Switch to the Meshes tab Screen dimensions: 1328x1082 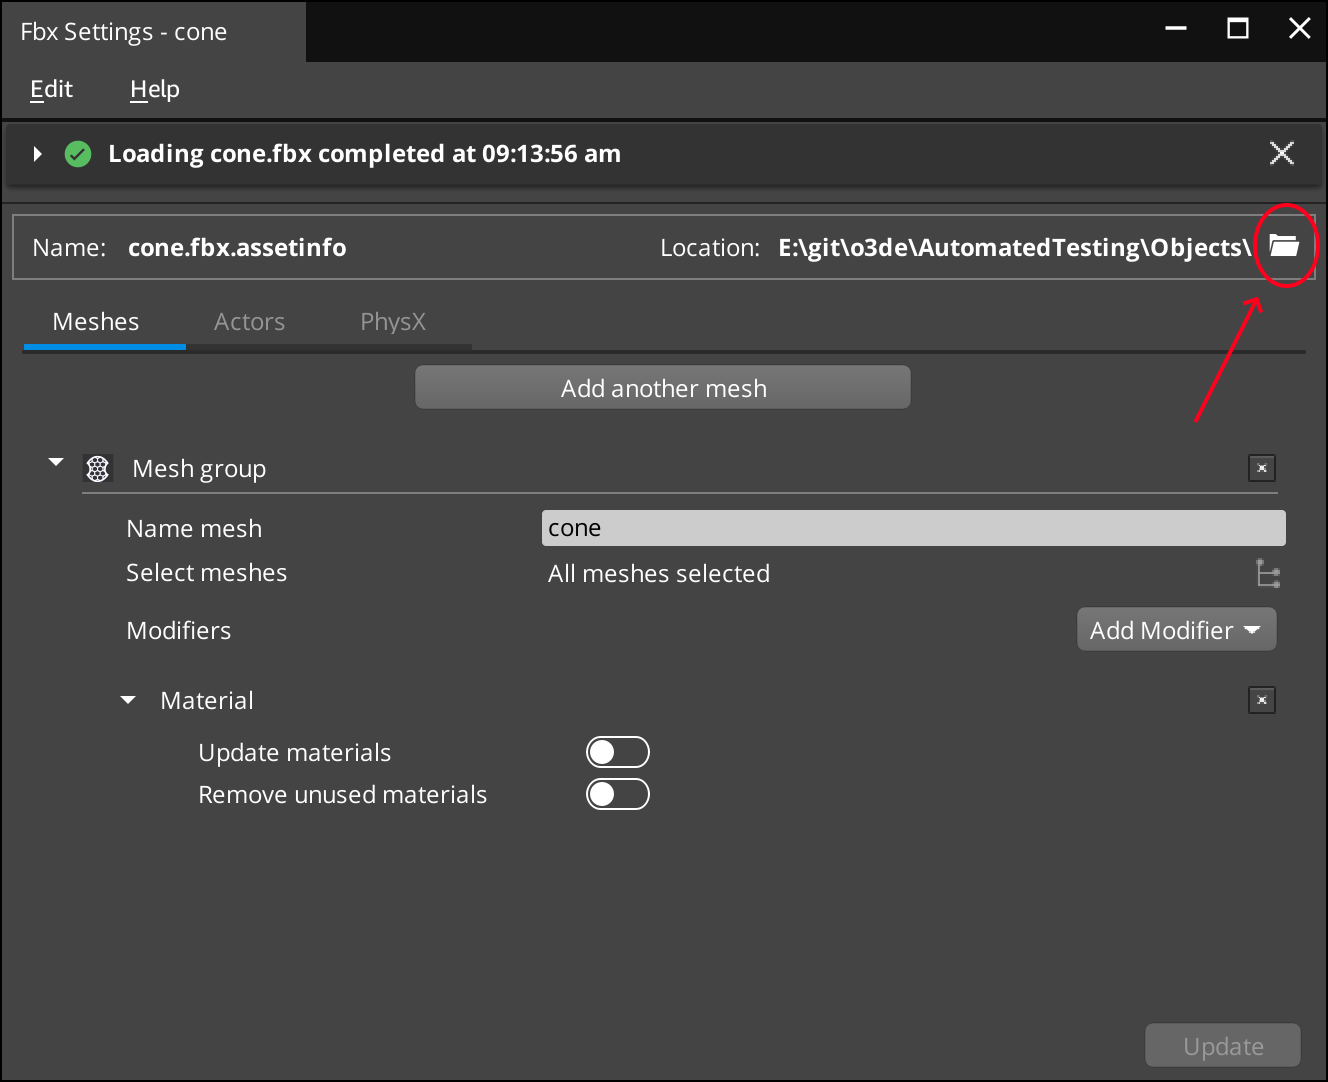(96, 322)
